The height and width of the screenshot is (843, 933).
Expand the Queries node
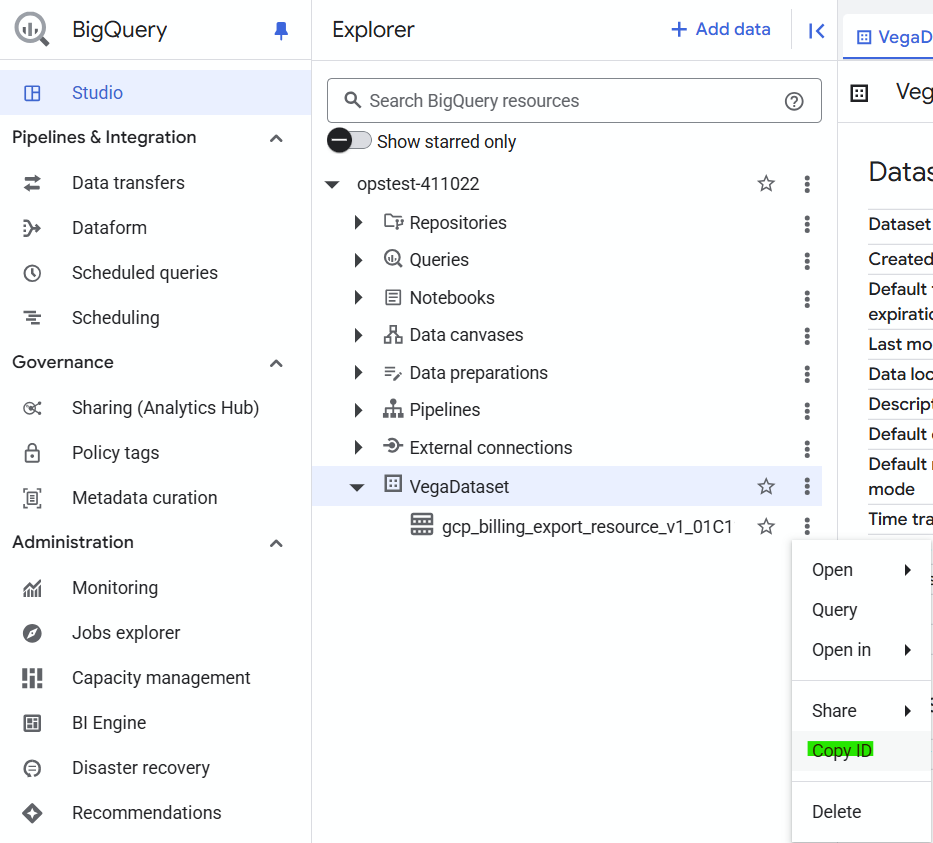click(358, 260)
